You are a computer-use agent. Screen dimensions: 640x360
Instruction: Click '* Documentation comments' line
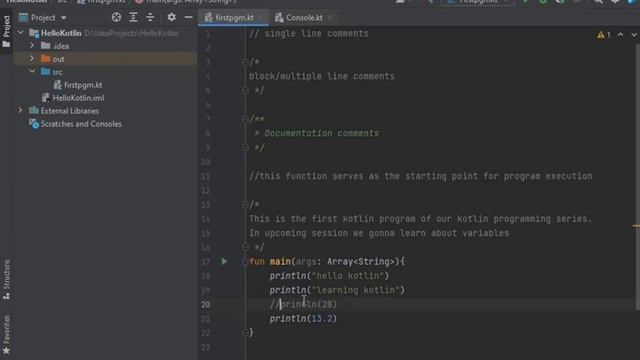point(316,133)
